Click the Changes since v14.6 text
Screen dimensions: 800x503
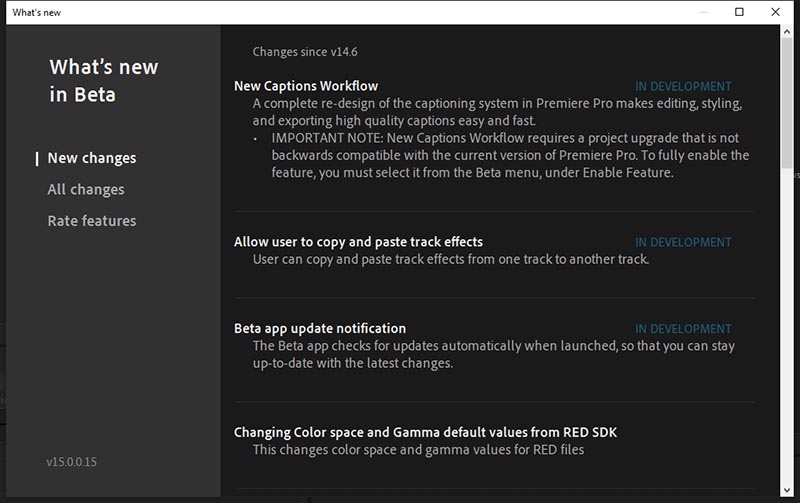(x=305, y=52)
